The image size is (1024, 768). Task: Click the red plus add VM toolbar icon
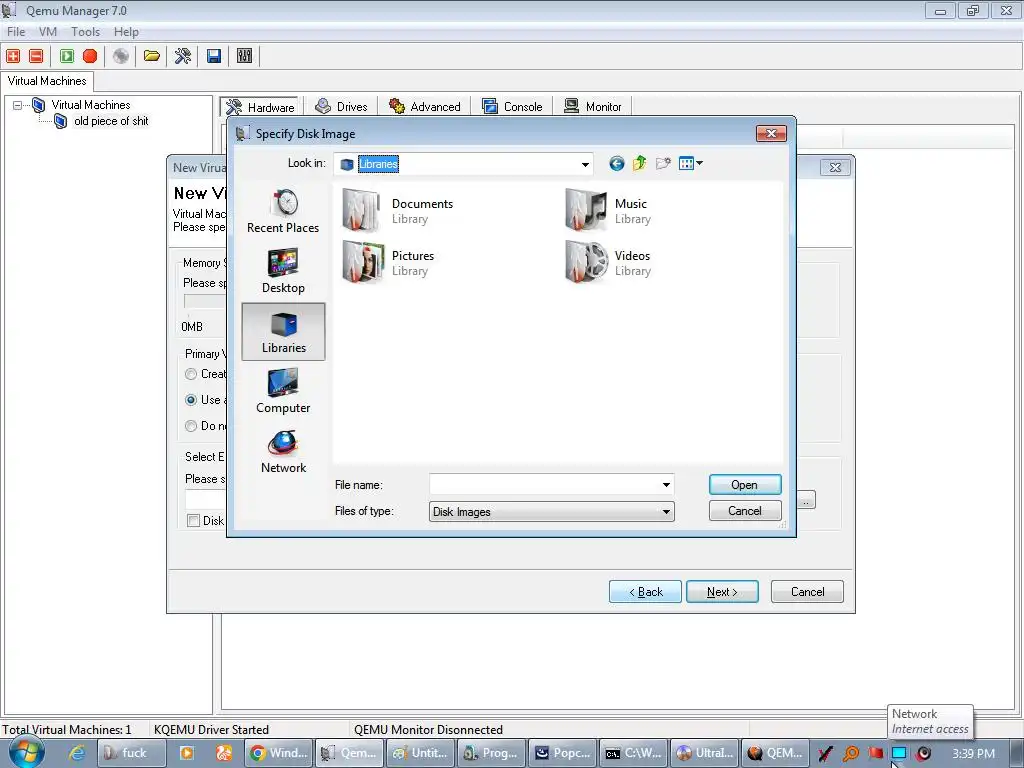[13, 56]
